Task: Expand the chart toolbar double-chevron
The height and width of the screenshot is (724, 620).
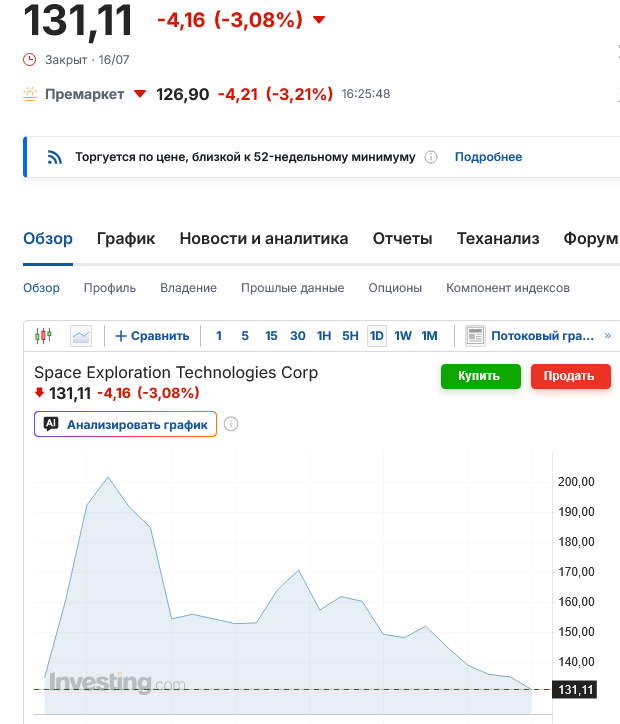Action: click(608, 336)
